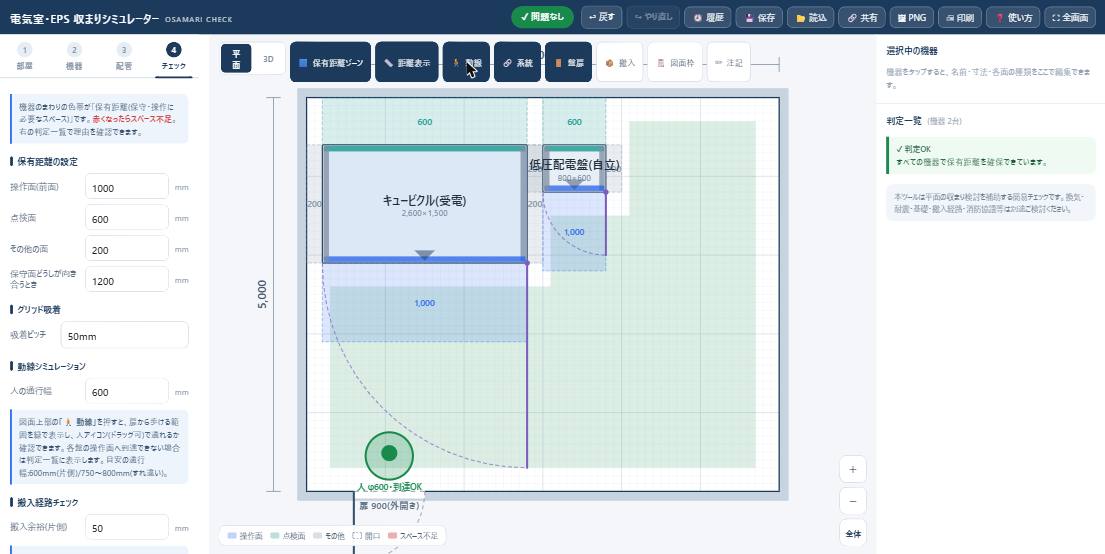Go to step 3 配管 tab
This screenshot has height=554, width=1105.
coord(123,57)
